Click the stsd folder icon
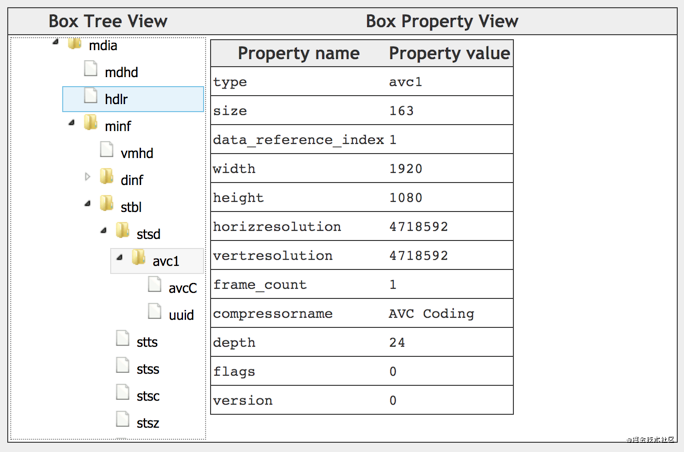 [x=123, y=230]
